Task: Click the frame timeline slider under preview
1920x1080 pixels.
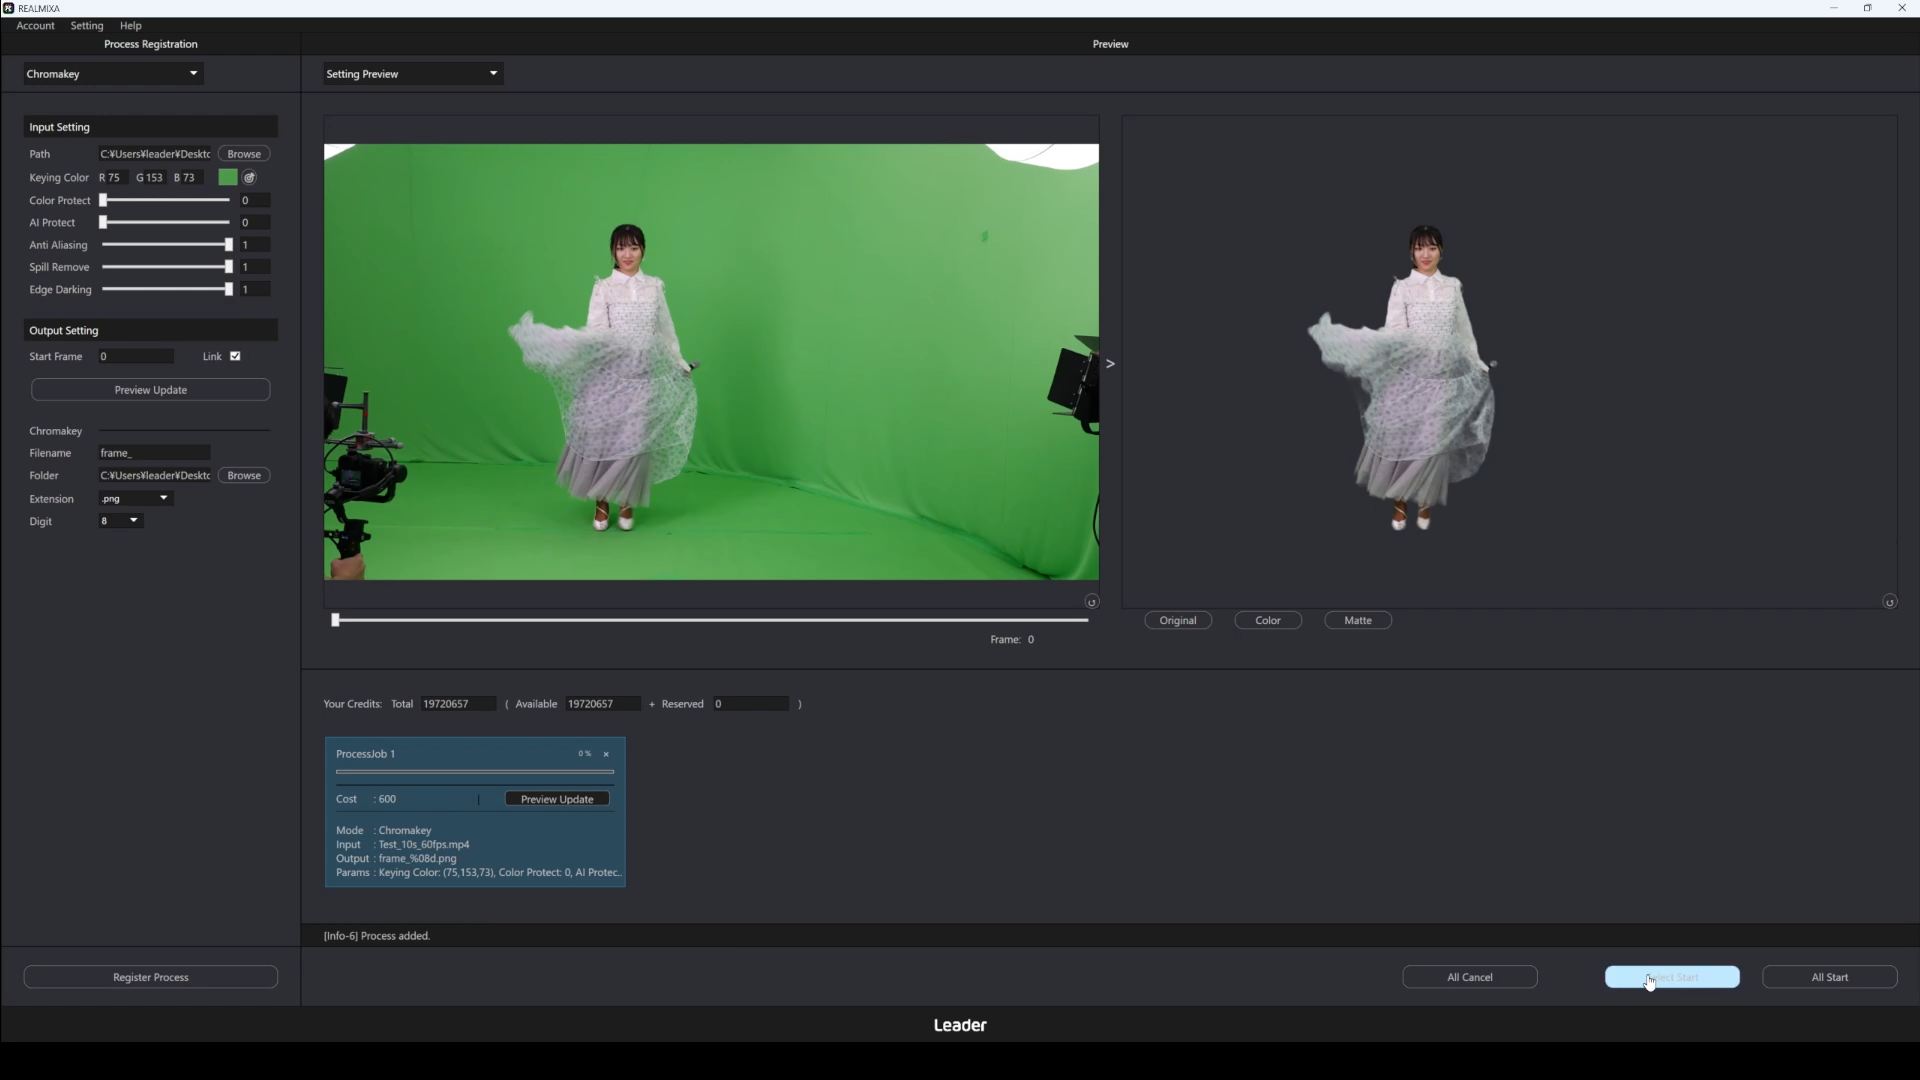Action: pos(711,620)
